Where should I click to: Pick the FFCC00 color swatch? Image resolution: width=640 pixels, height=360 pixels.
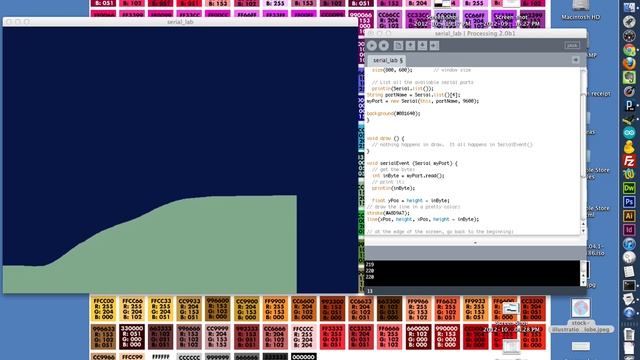(104, 309)
